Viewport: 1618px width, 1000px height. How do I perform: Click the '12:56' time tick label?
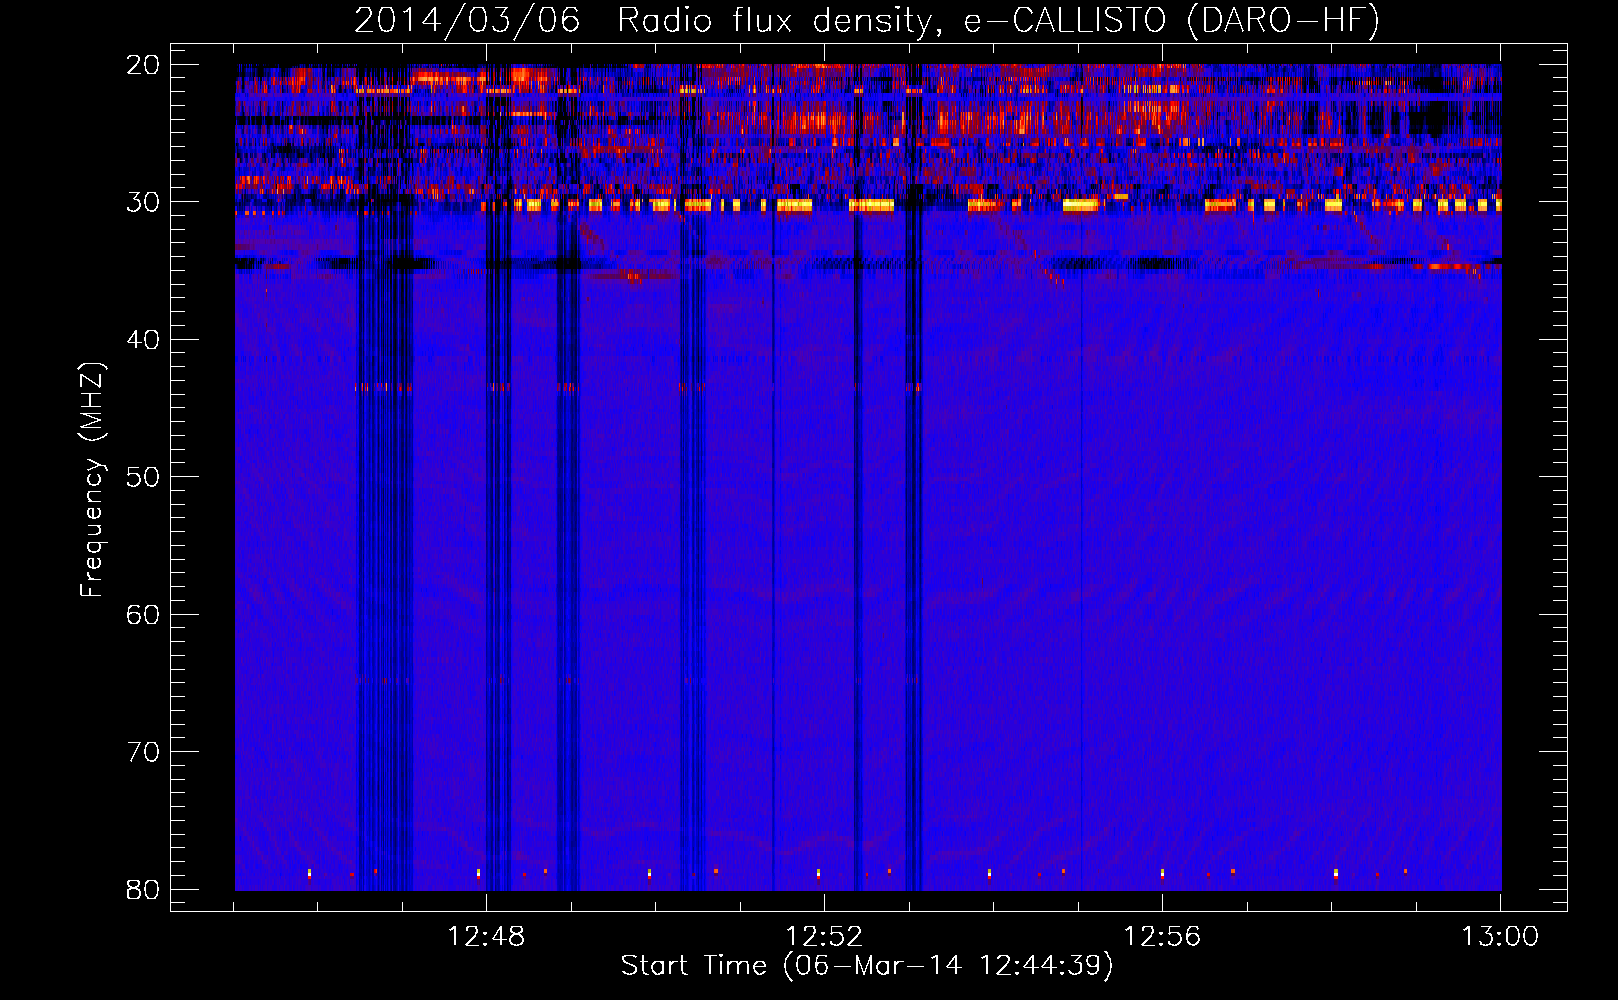1162,937
